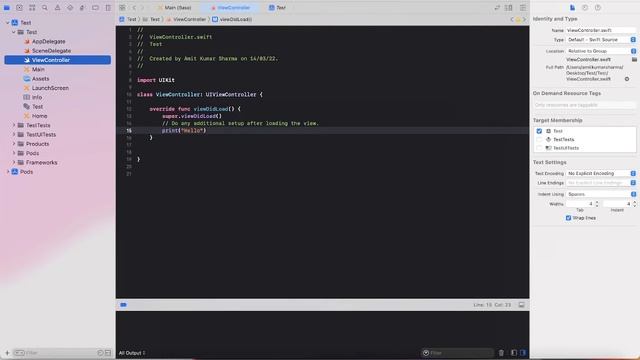Open the All Output console selector
This screenshot has width=640, height=360.
coord(132,353)
